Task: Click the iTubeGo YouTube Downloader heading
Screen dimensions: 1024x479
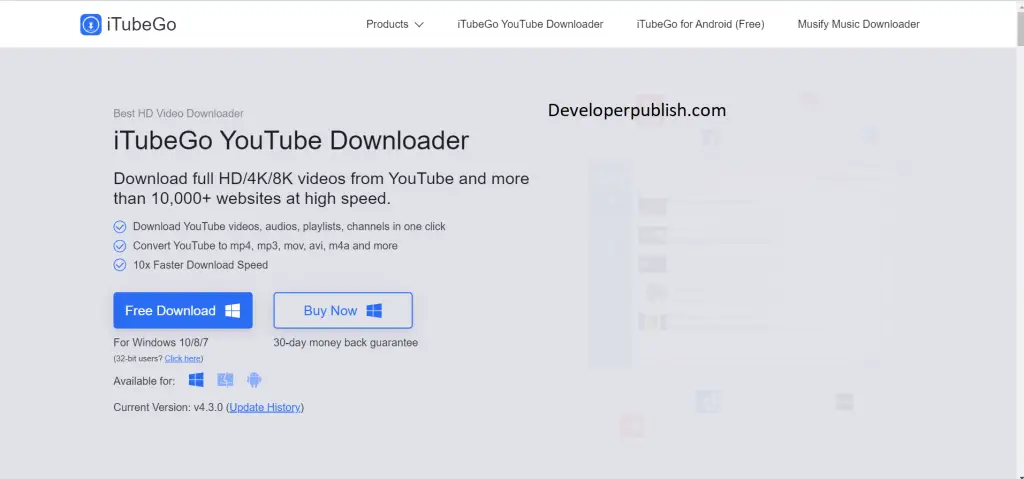Action: [291, 140]
